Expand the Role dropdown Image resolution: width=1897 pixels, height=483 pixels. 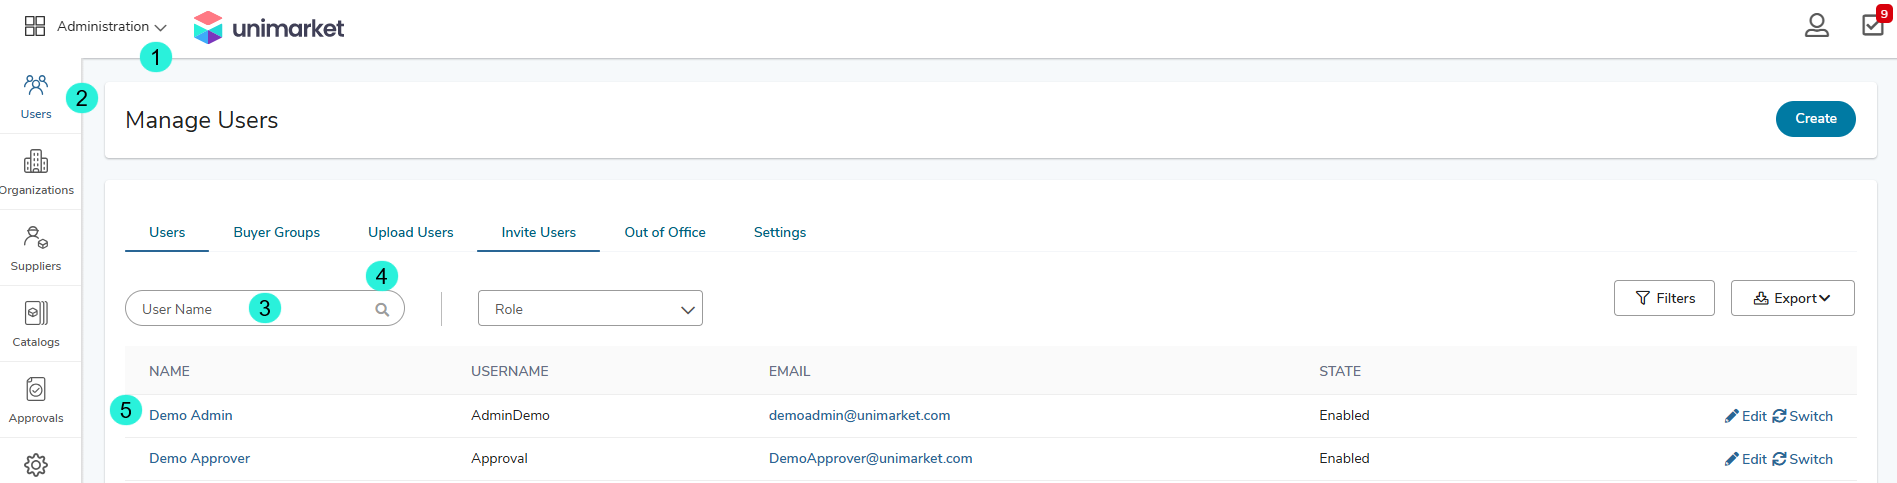(590, 309)
